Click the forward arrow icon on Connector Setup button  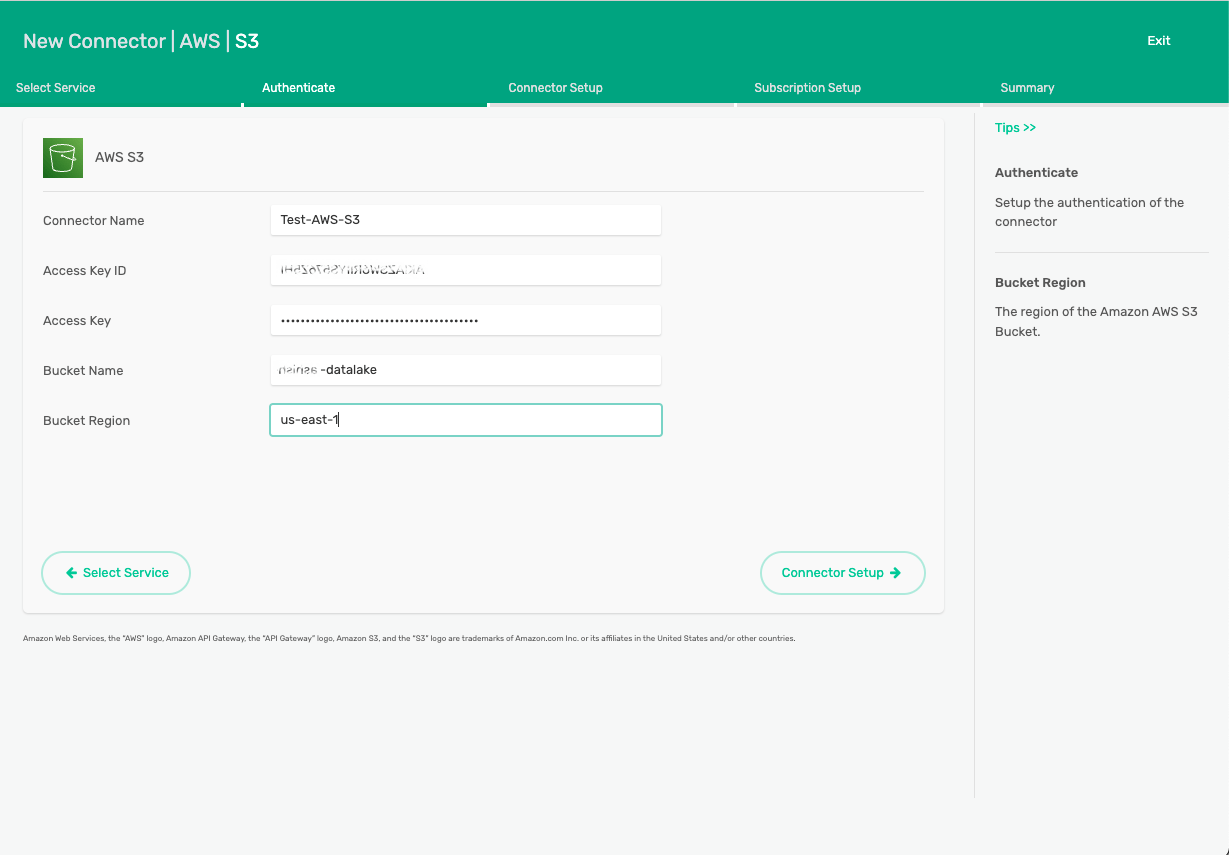tap(894, 573)
